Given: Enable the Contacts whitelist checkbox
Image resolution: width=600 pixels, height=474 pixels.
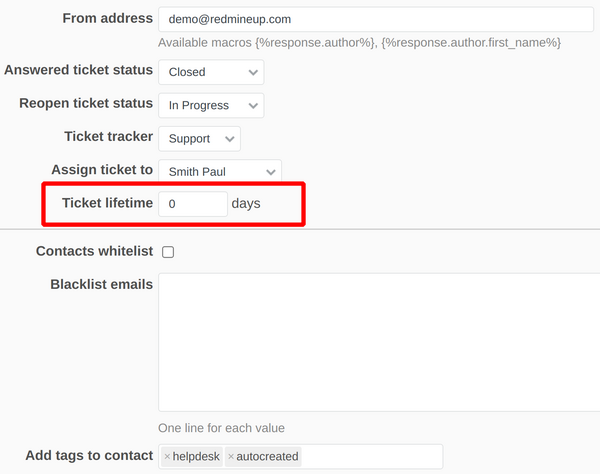Looking at the screenshot, I should 168,252.
